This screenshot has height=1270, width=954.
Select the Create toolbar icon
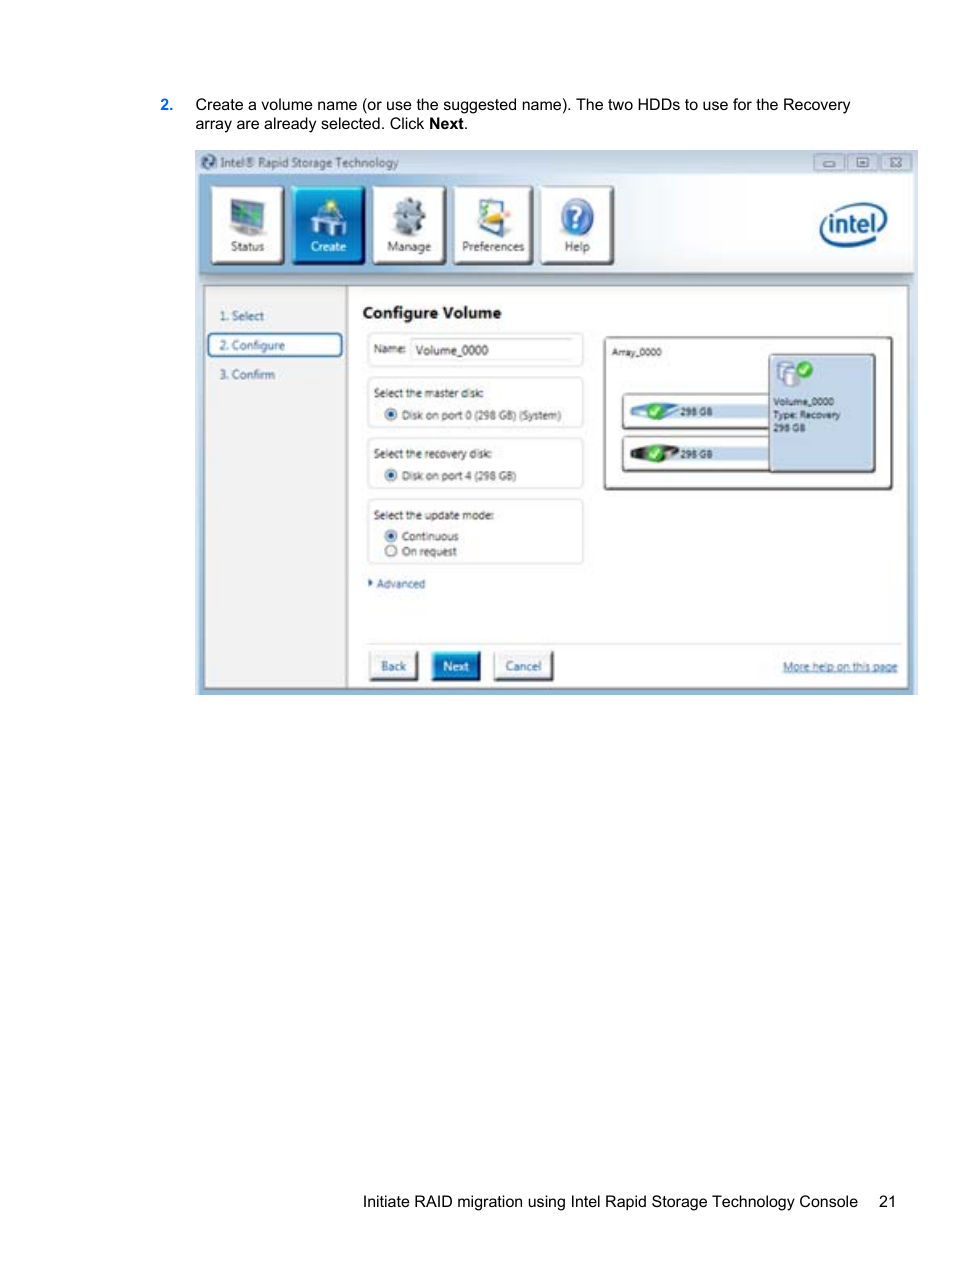328,225
